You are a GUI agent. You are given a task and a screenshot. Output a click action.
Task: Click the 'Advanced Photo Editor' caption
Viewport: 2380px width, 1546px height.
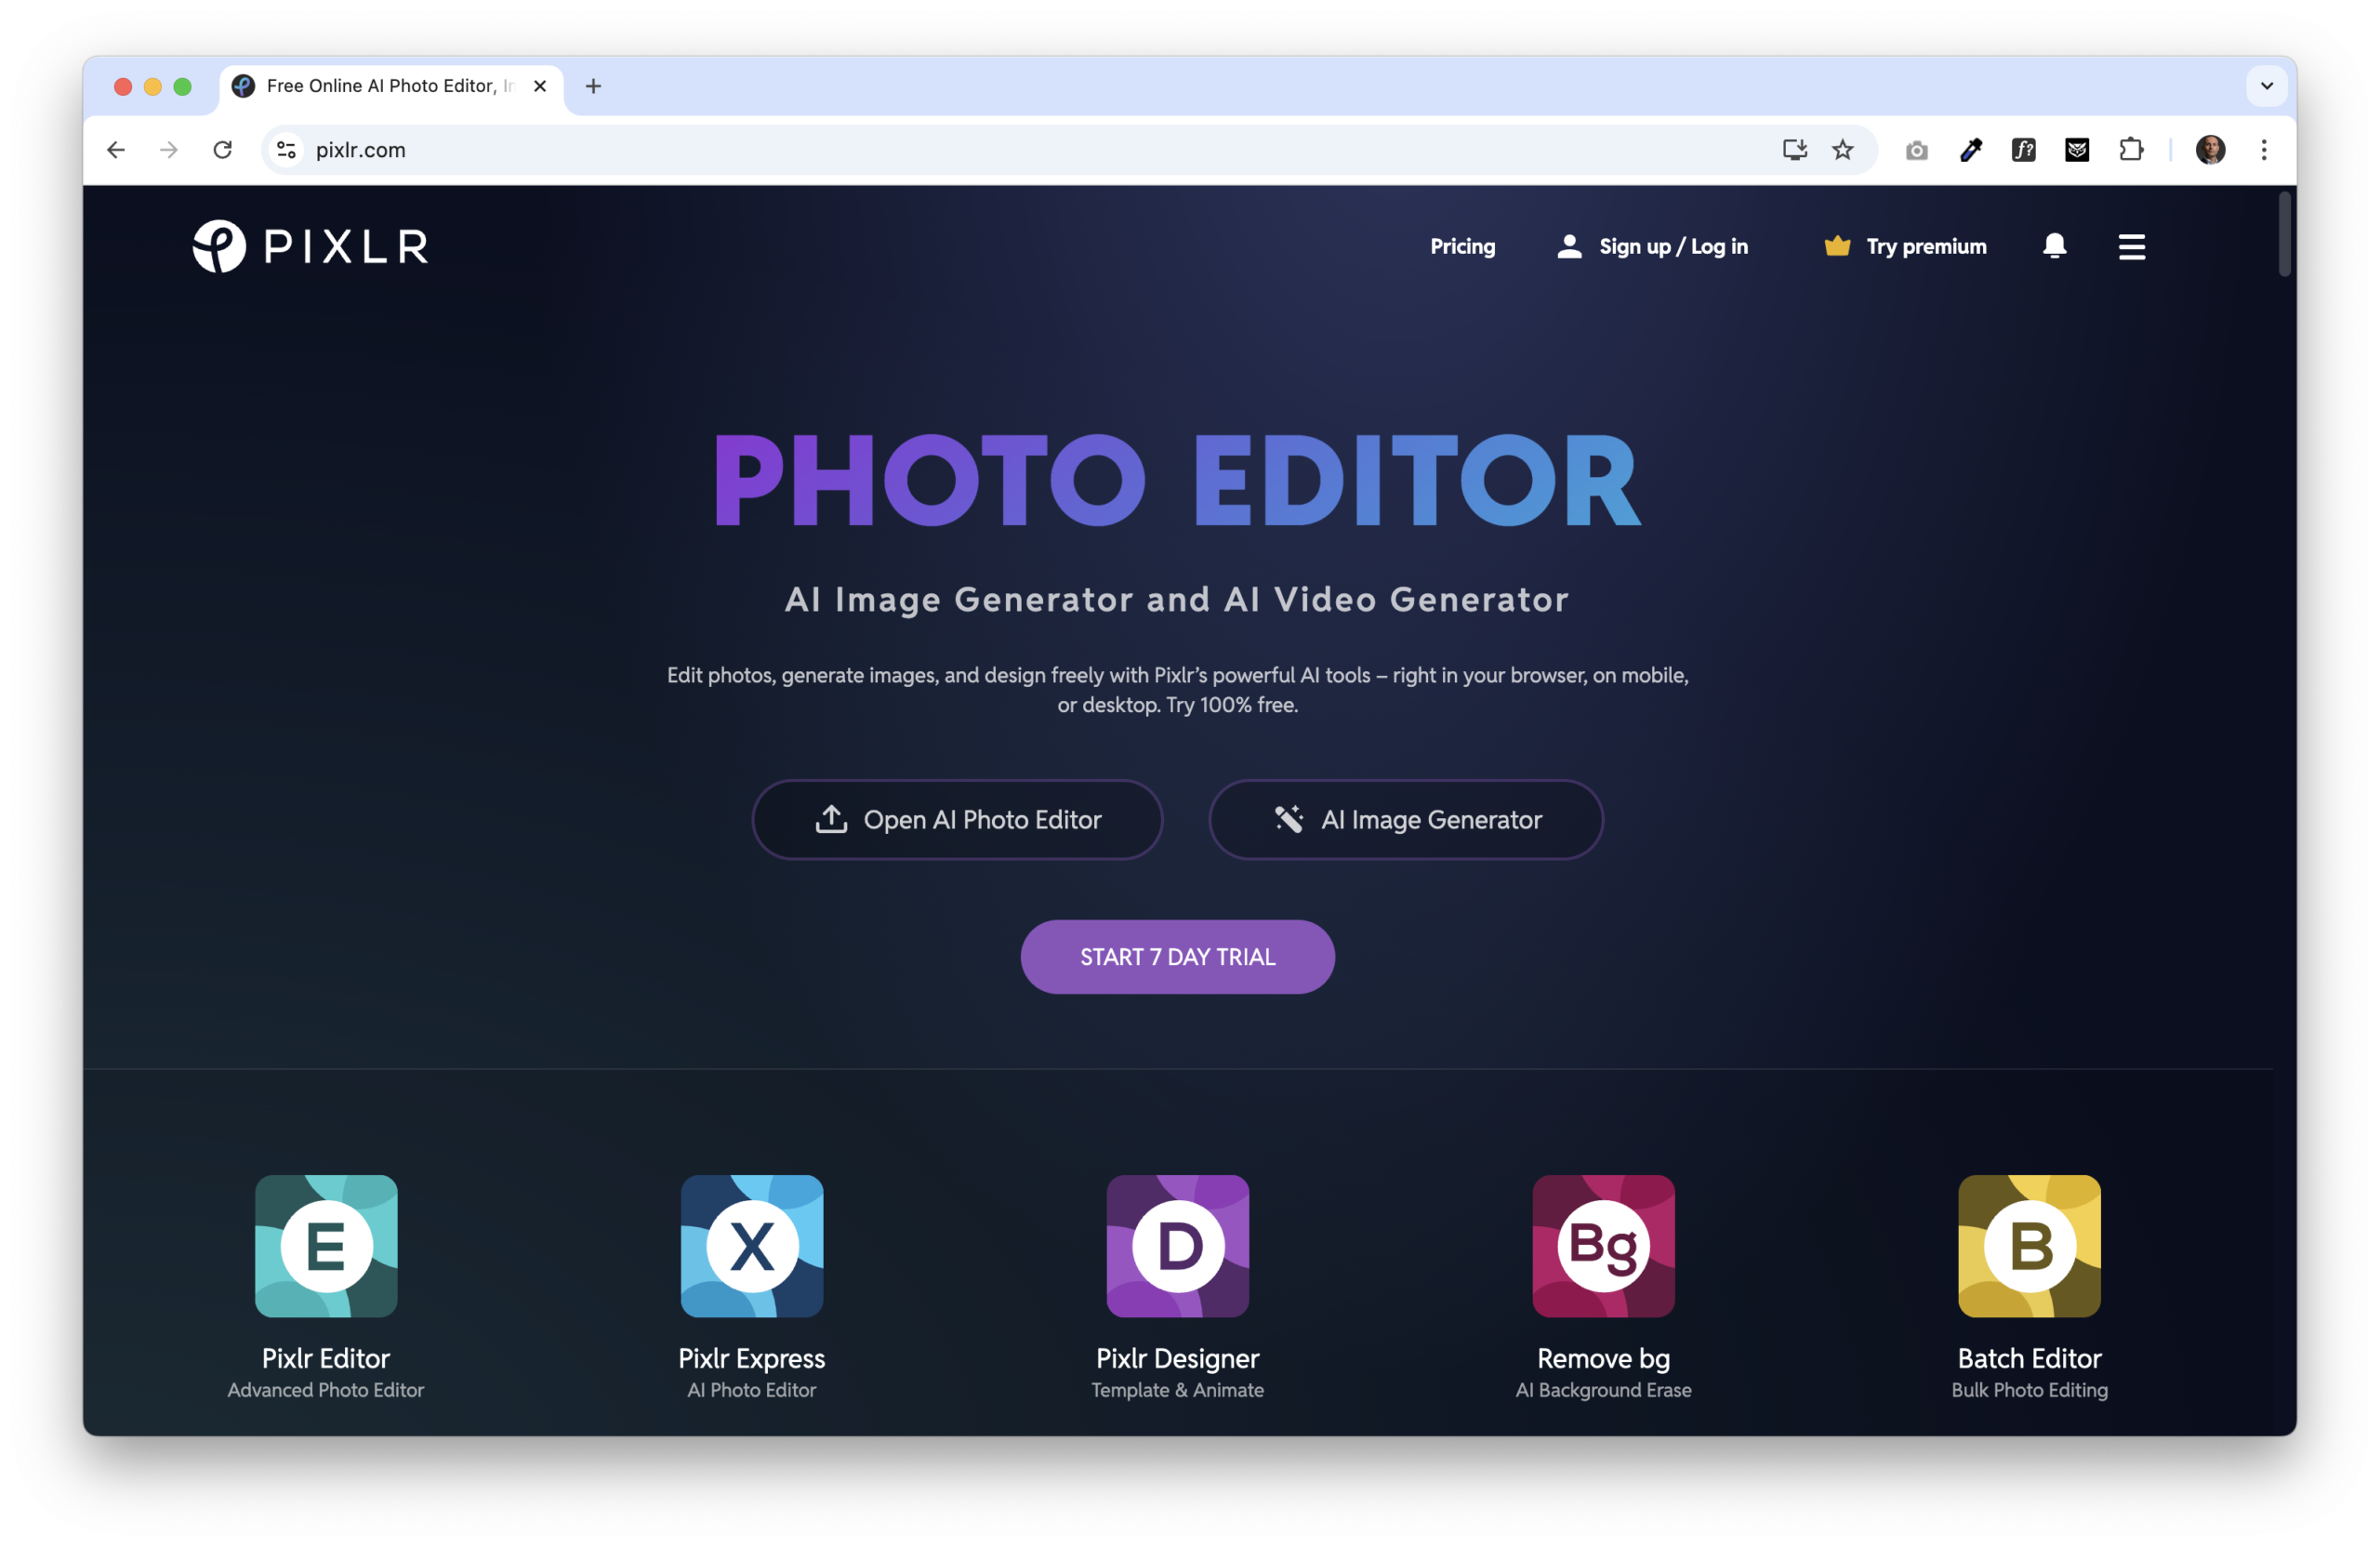point(326,1390)
